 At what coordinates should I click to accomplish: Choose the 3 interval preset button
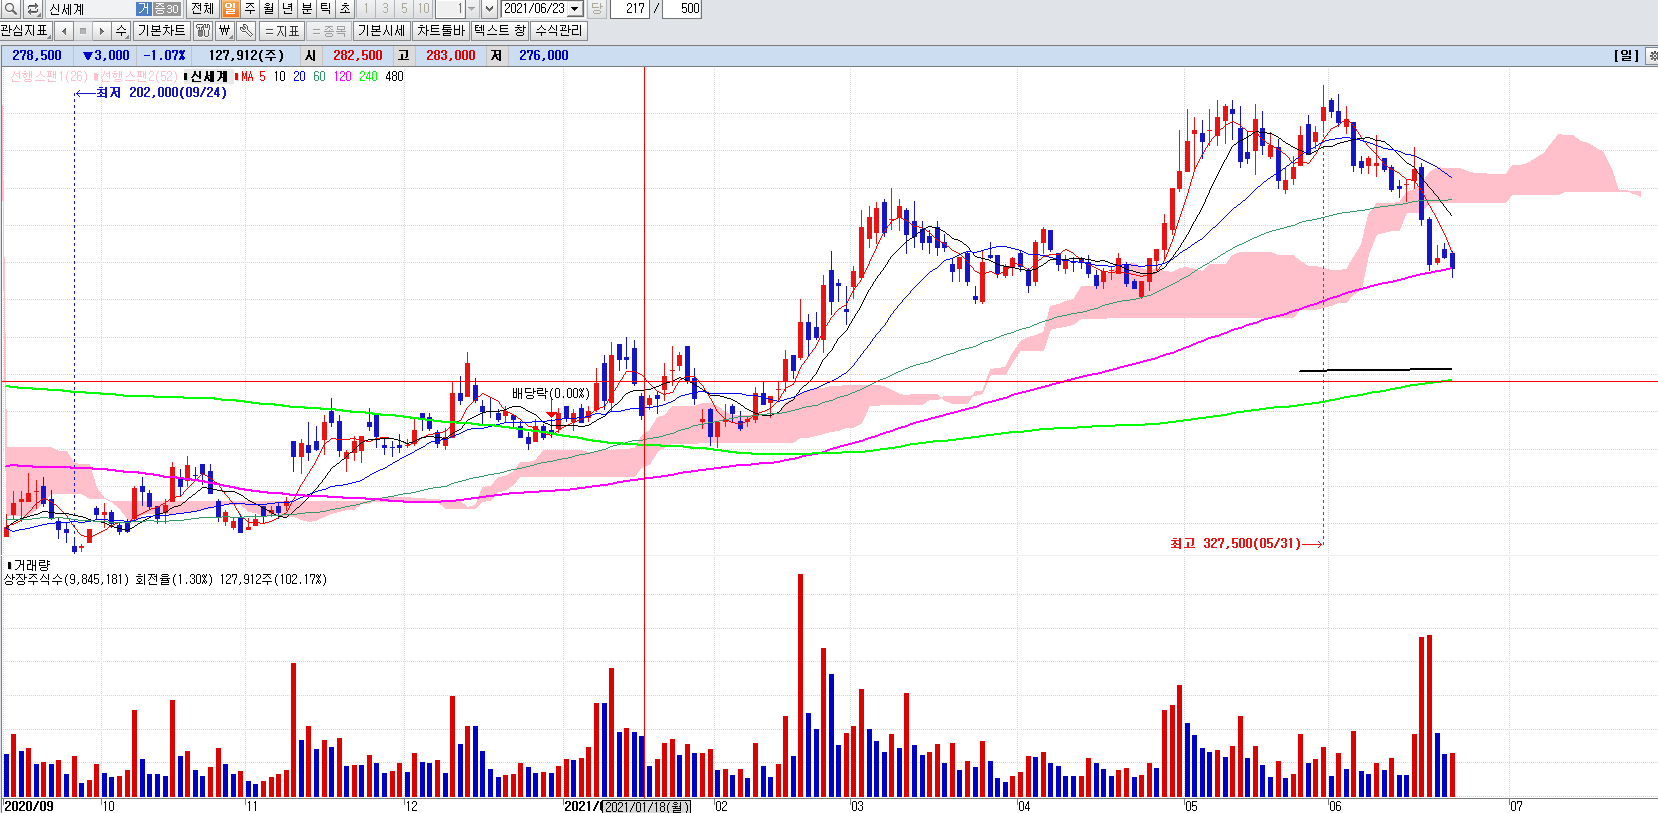point(385,9)
